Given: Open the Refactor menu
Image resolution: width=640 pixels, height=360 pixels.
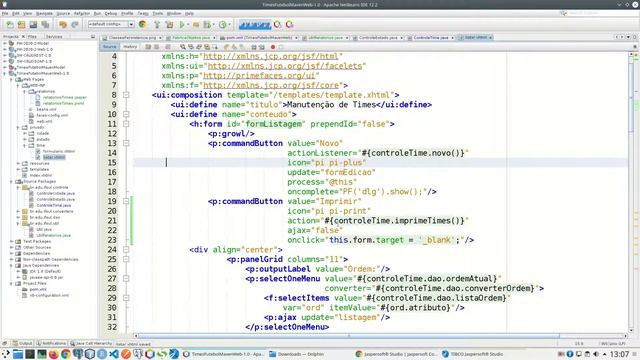Looking at the screenshot, I should tap(82, 13).
